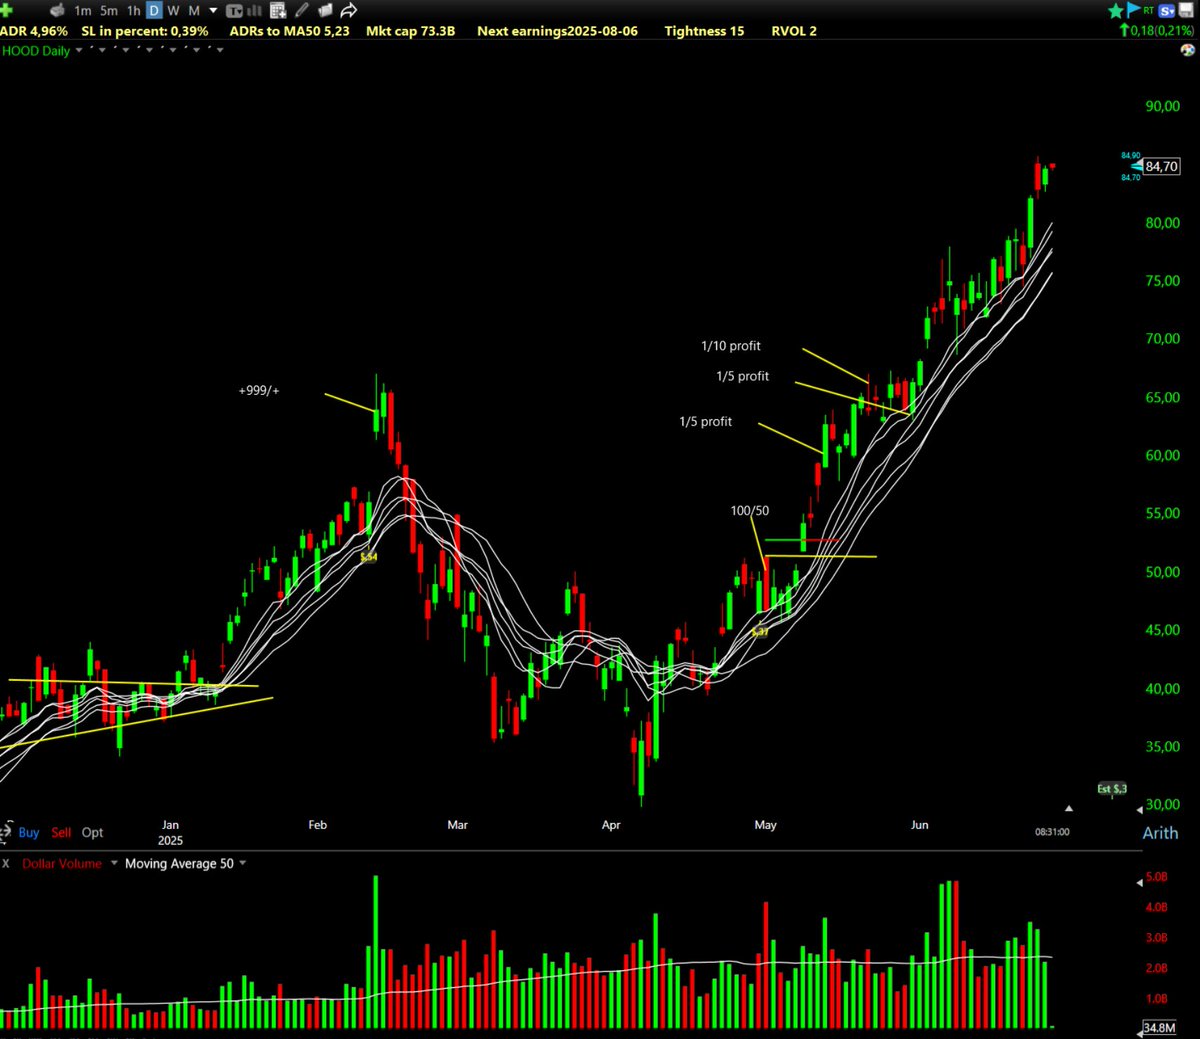Expand the HOOD Daily dropdown arrow
The height and width of the screenshot is (1039, 1200).
click(x=79, y=50)
